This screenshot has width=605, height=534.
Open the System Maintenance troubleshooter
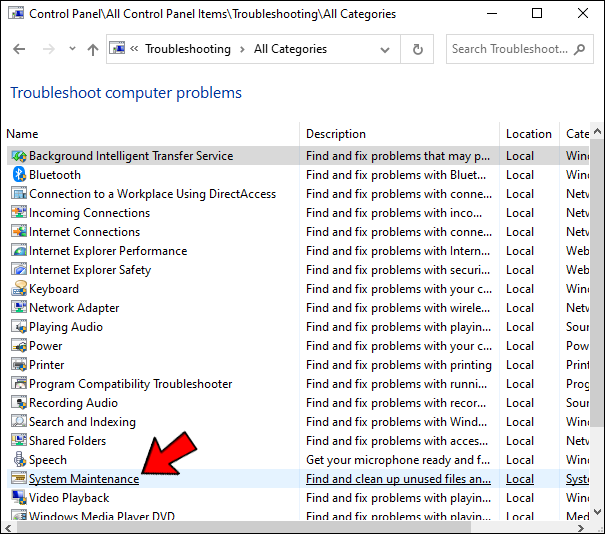[84, 479]
